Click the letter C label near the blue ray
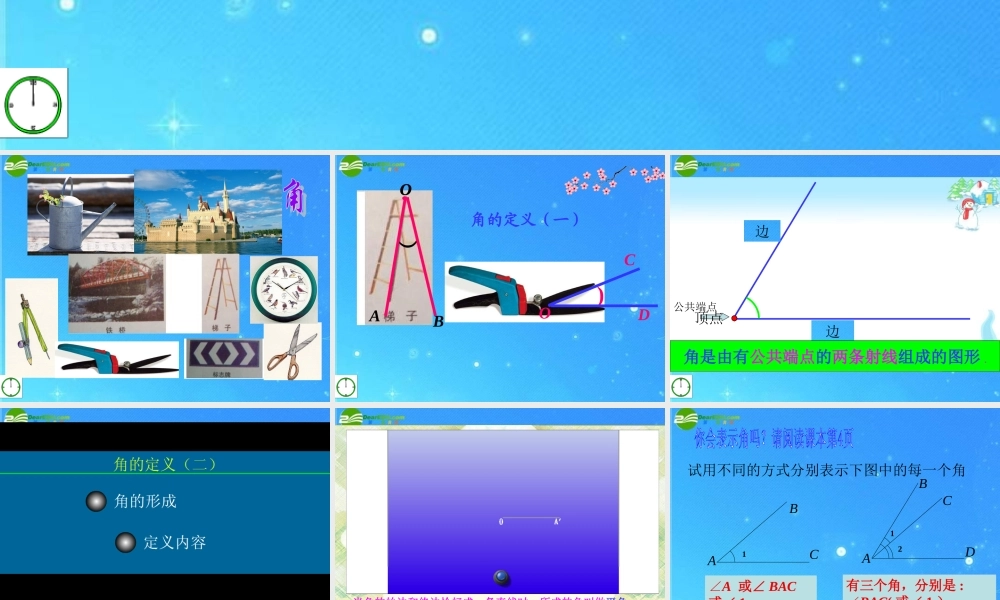Viewport: 1000px width, 600px height. click(629, 260)
